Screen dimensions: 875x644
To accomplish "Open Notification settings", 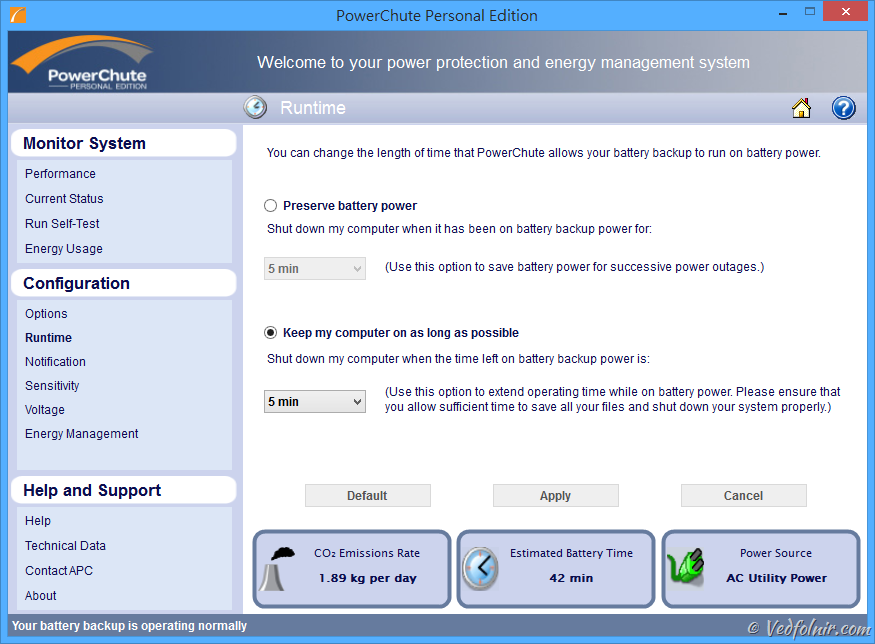I will pos(55,362).
